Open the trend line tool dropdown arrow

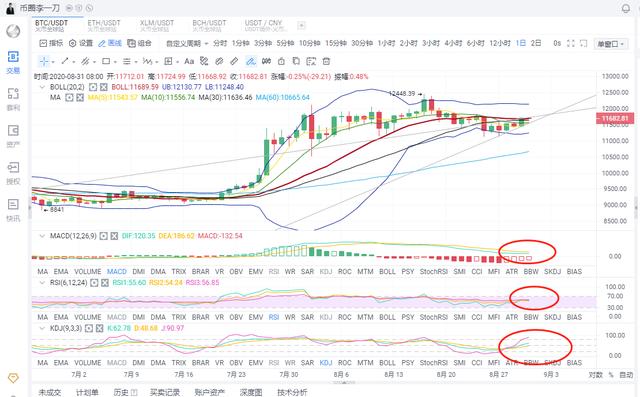point(73,62)
